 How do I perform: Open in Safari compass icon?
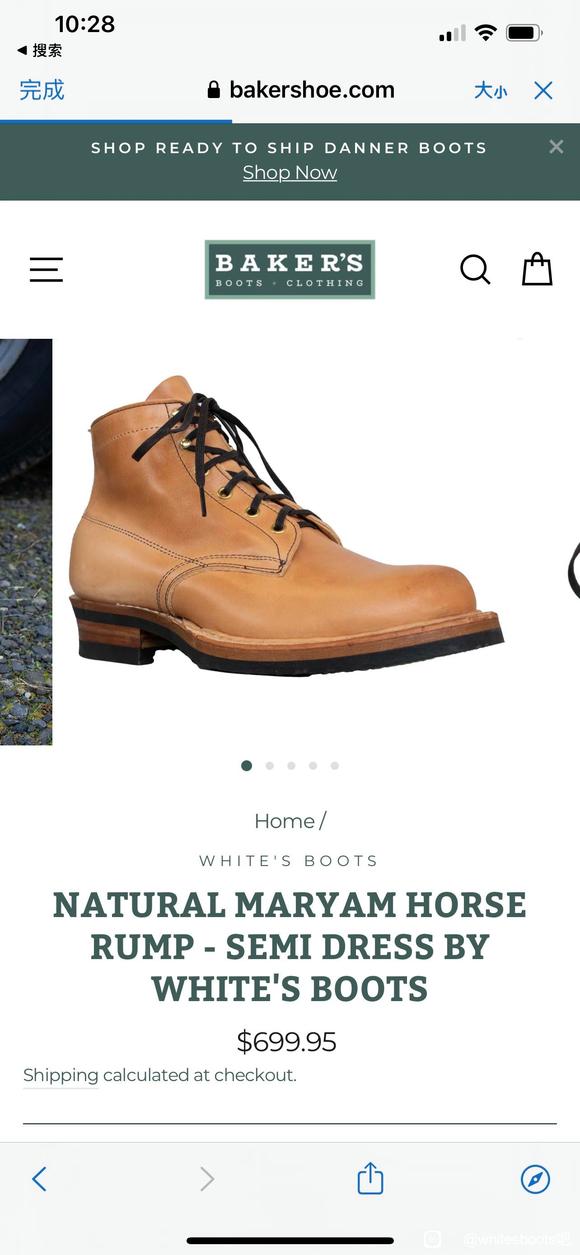pos(536,1179)
